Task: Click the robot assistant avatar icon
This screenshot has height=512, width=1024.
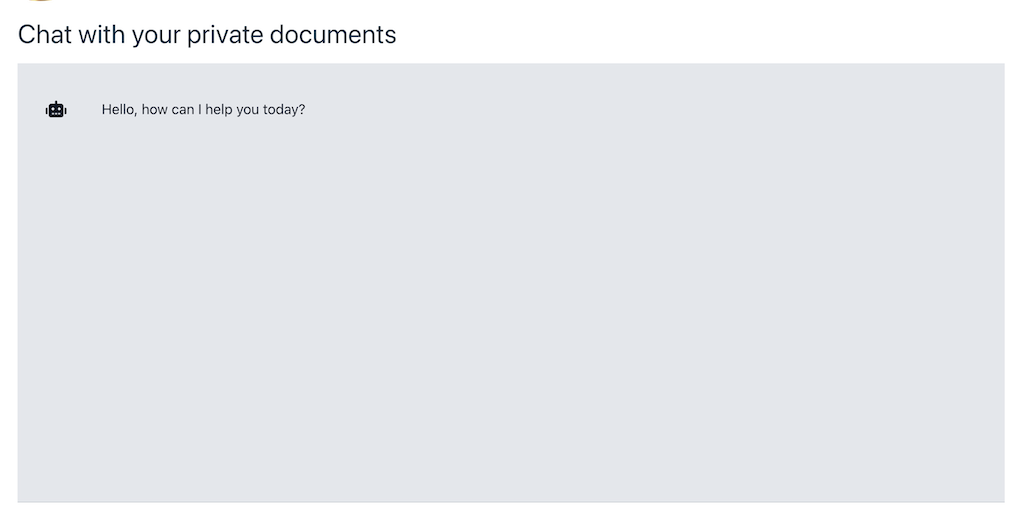Action: pos(56,110)
